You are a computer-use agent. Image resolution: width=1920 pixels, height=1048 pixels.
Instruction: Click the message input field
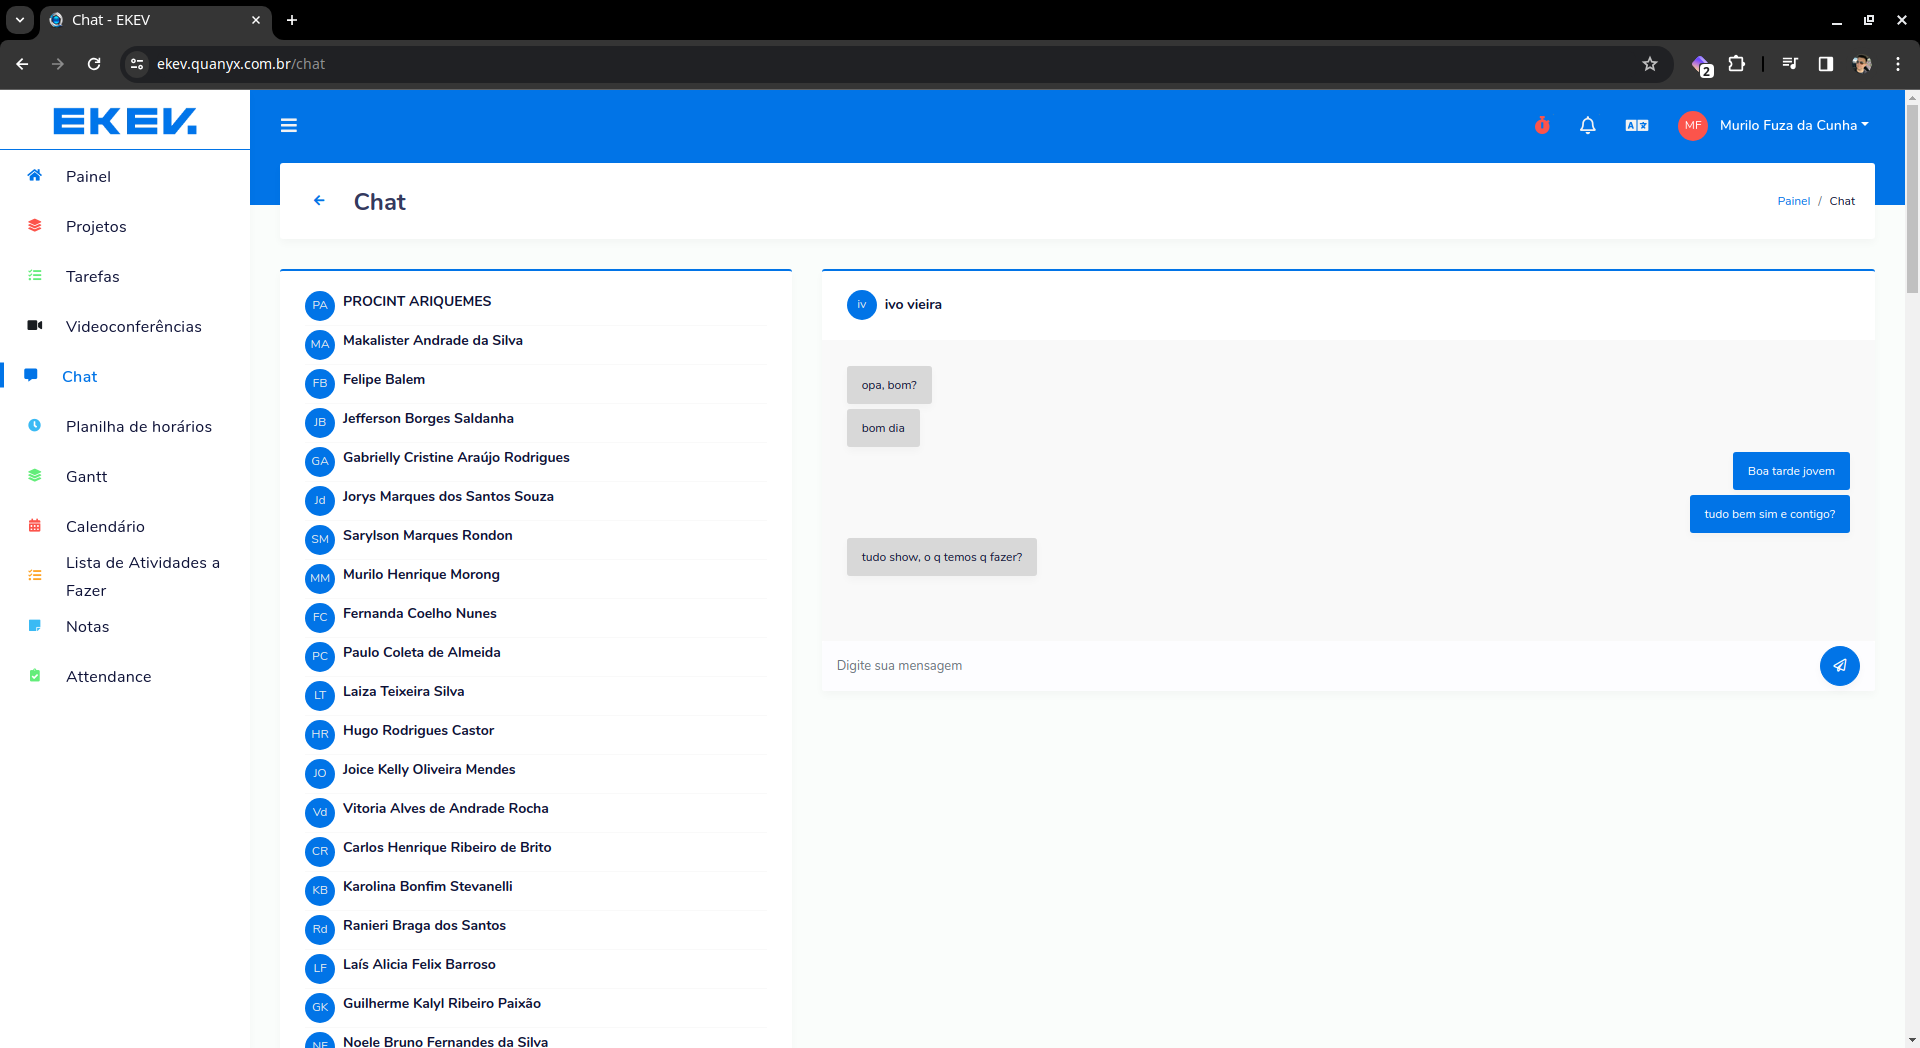(1320, 666)
